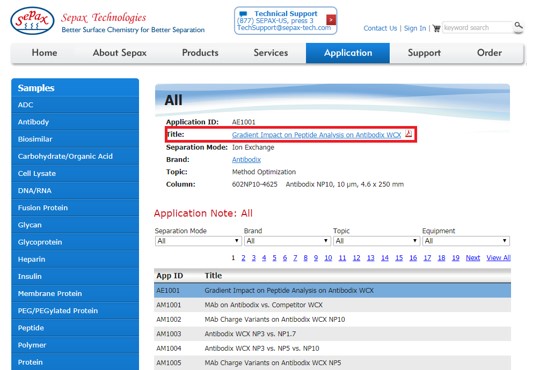Select row AE1001 Gradient Impact on Peptide Analysis
Viewport: 554px width, 370px height.
(x=332, y=290)
